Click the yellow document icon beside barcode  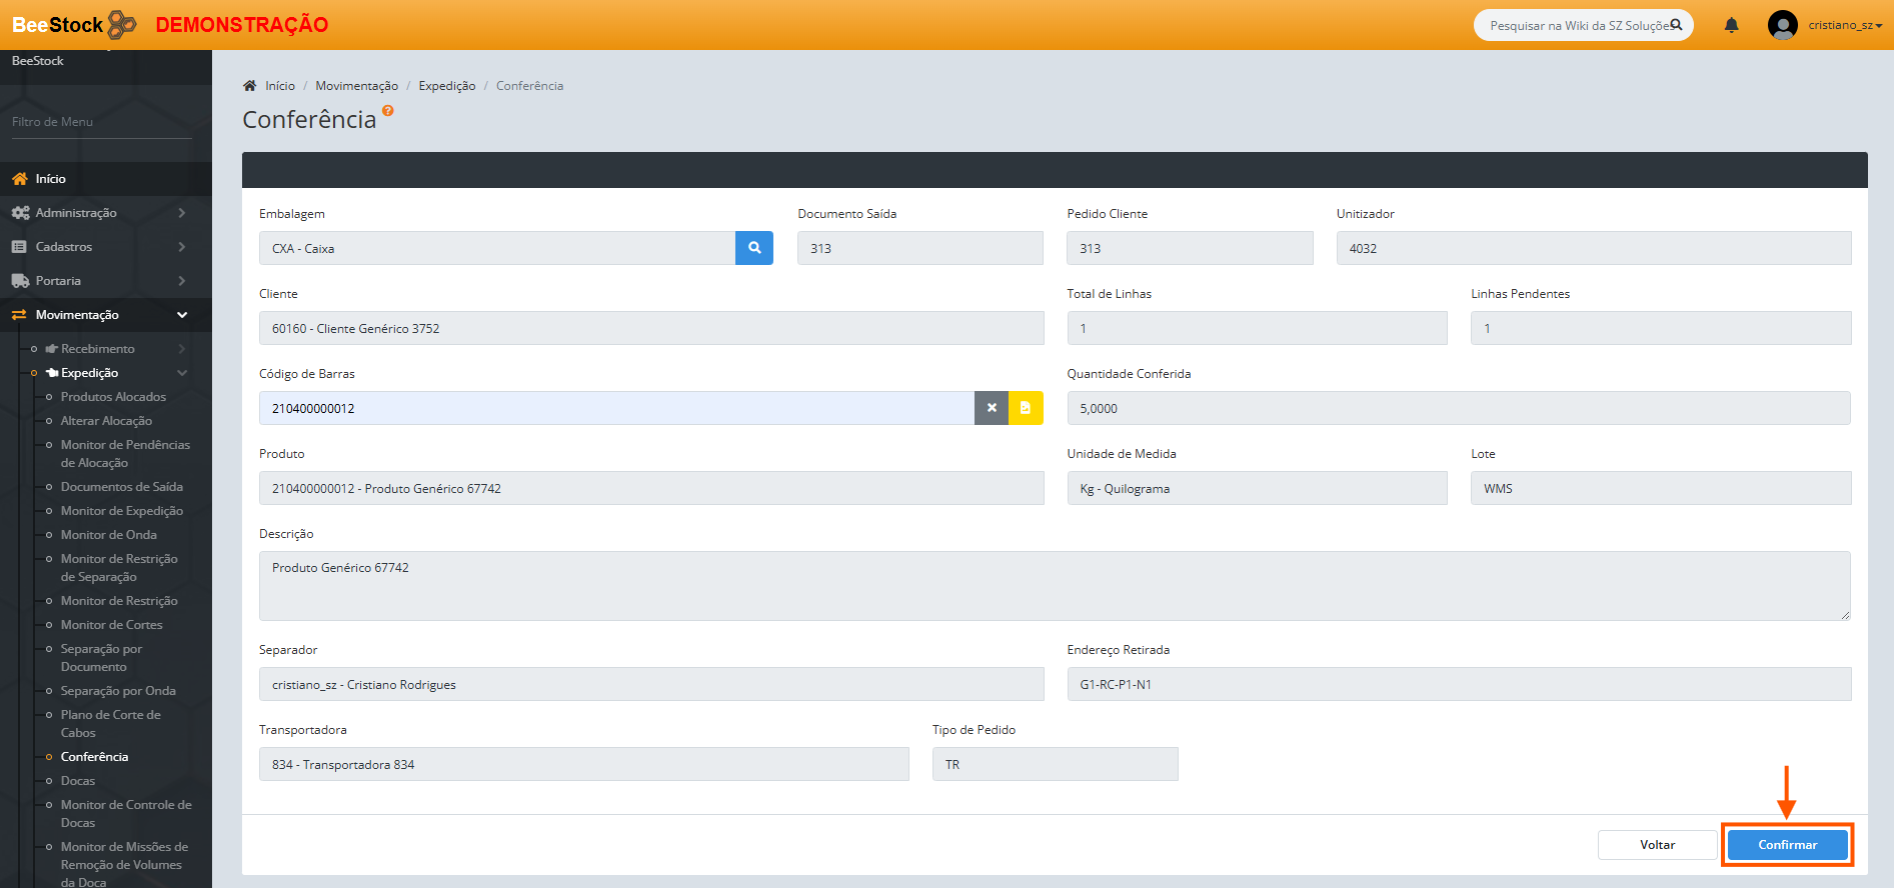tap(1025, 408)
